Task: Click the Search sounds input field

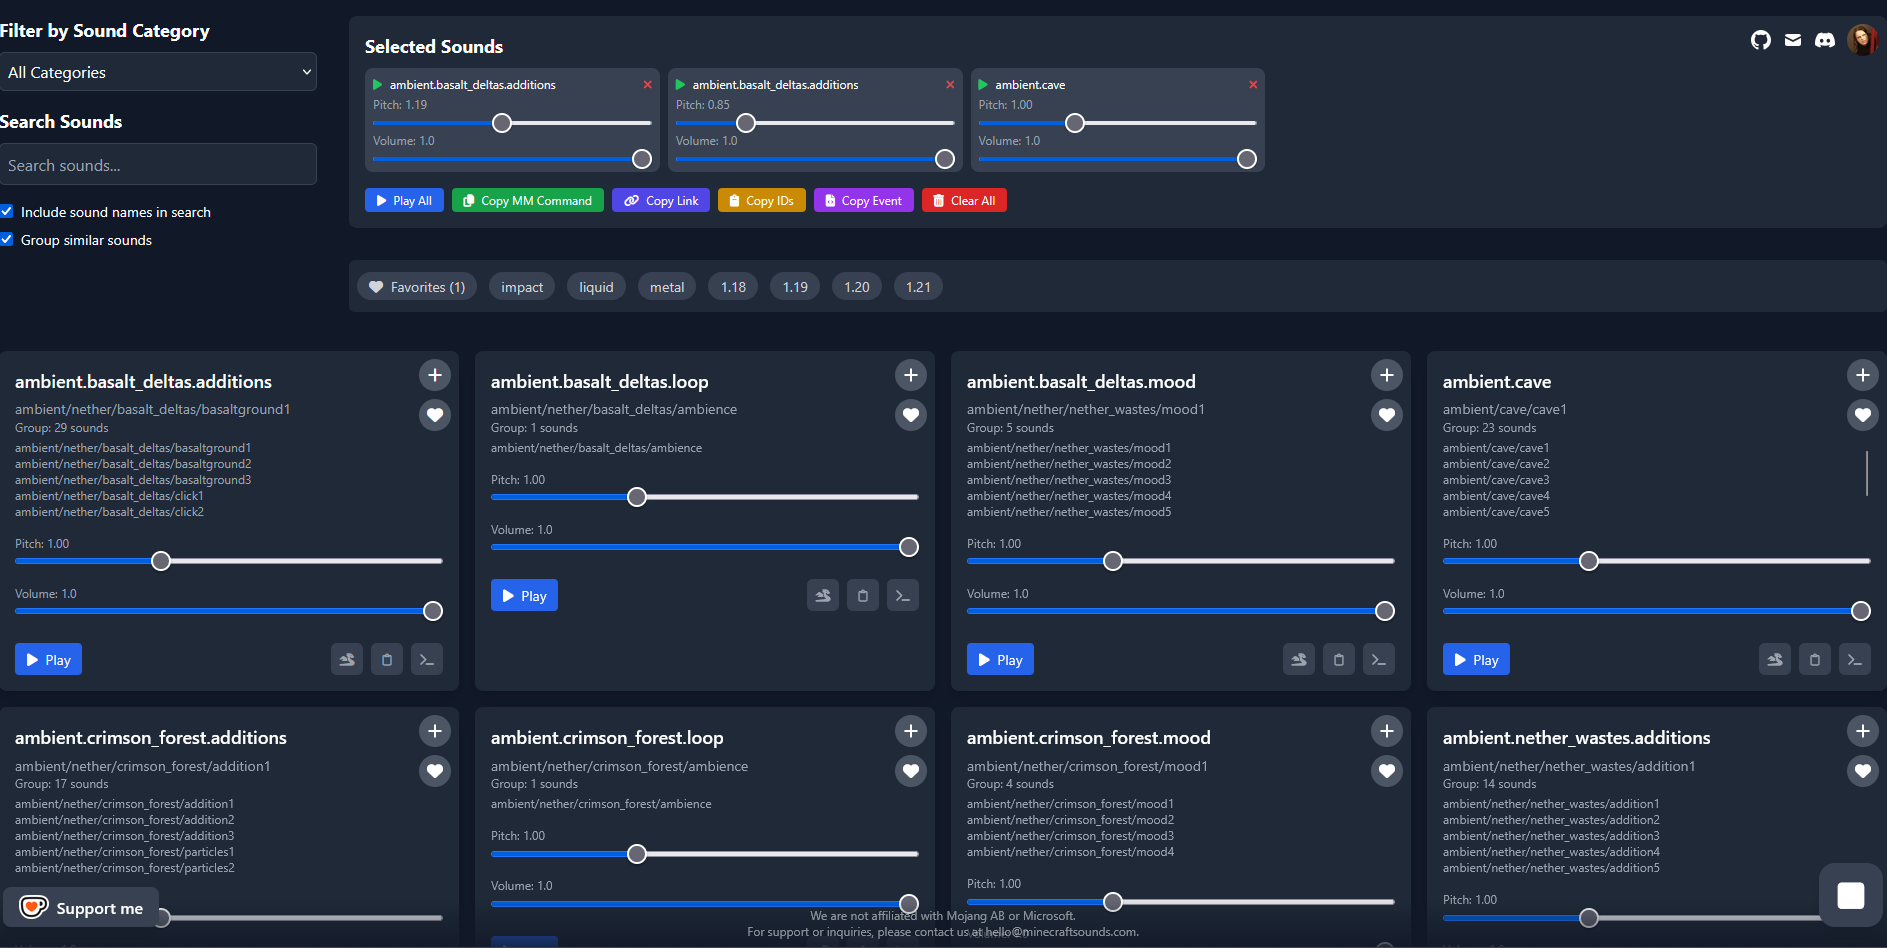Action: 158,164
